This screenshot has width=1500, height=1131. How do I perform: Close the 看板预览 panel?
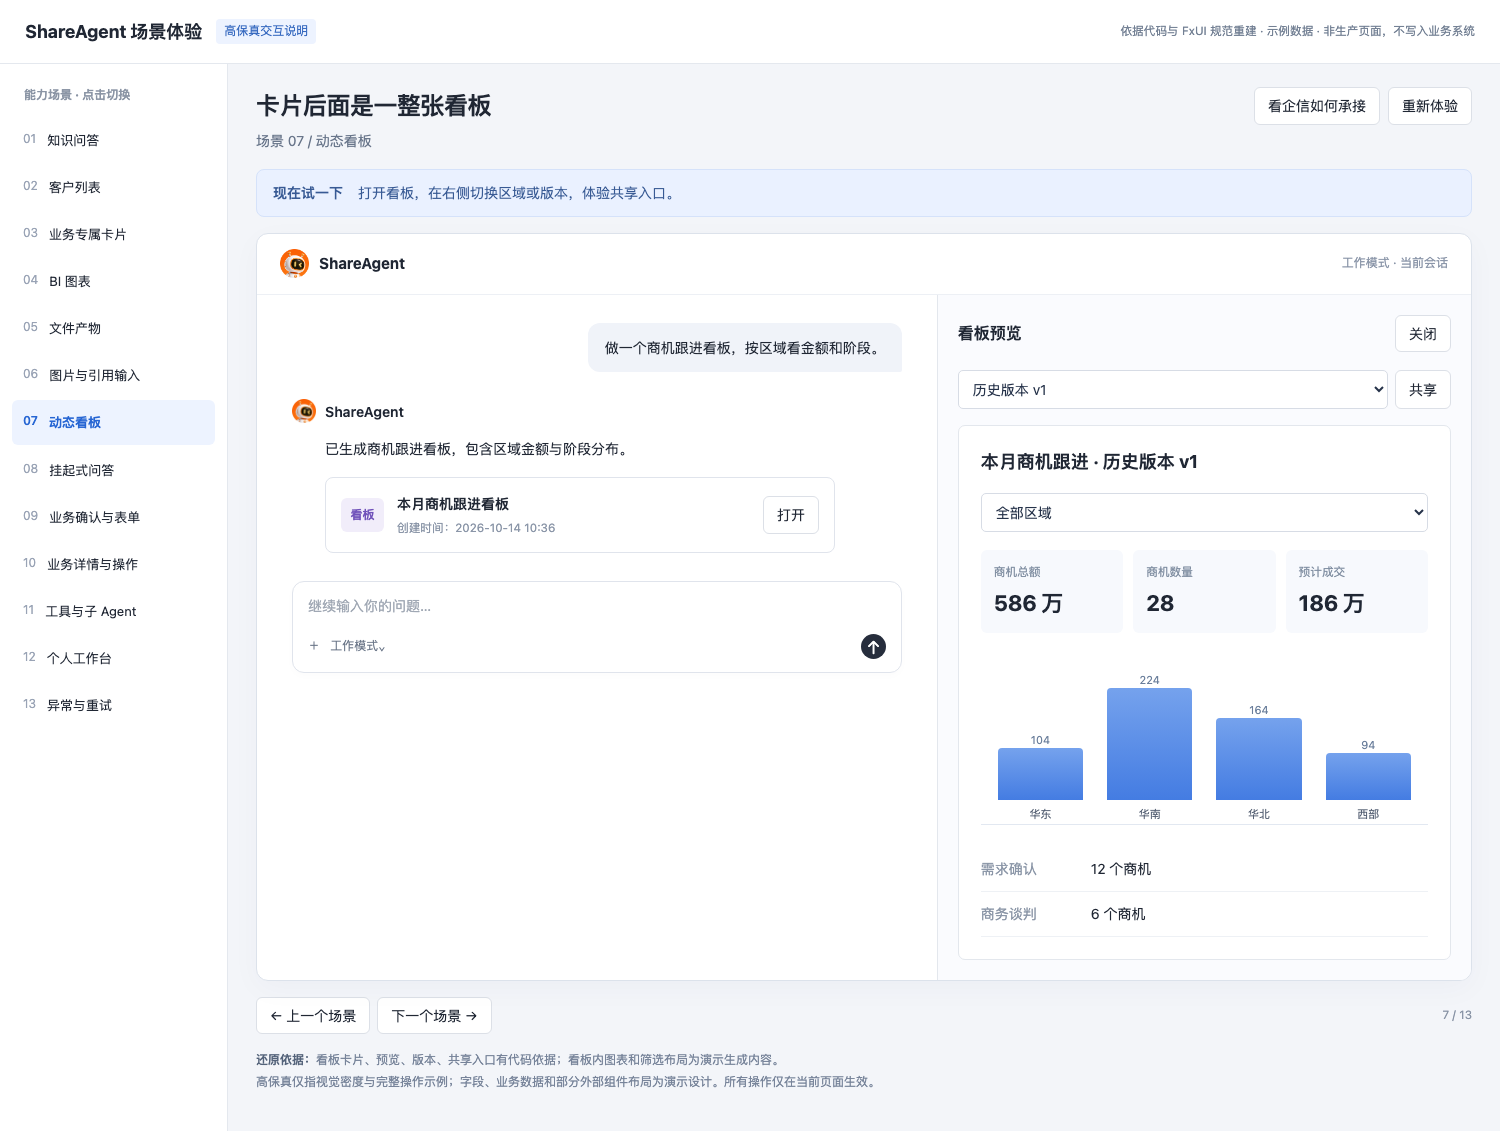point(1423,334)
